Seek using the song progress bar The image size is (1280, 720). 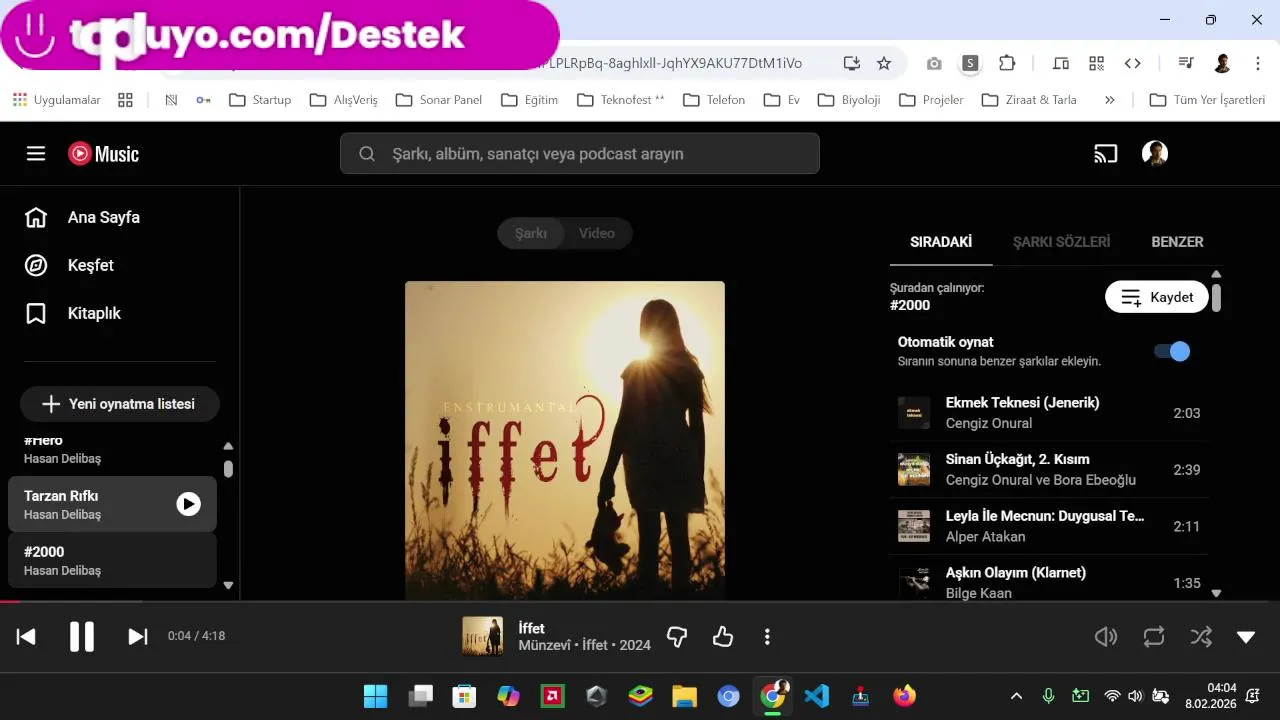click(640, 601)
